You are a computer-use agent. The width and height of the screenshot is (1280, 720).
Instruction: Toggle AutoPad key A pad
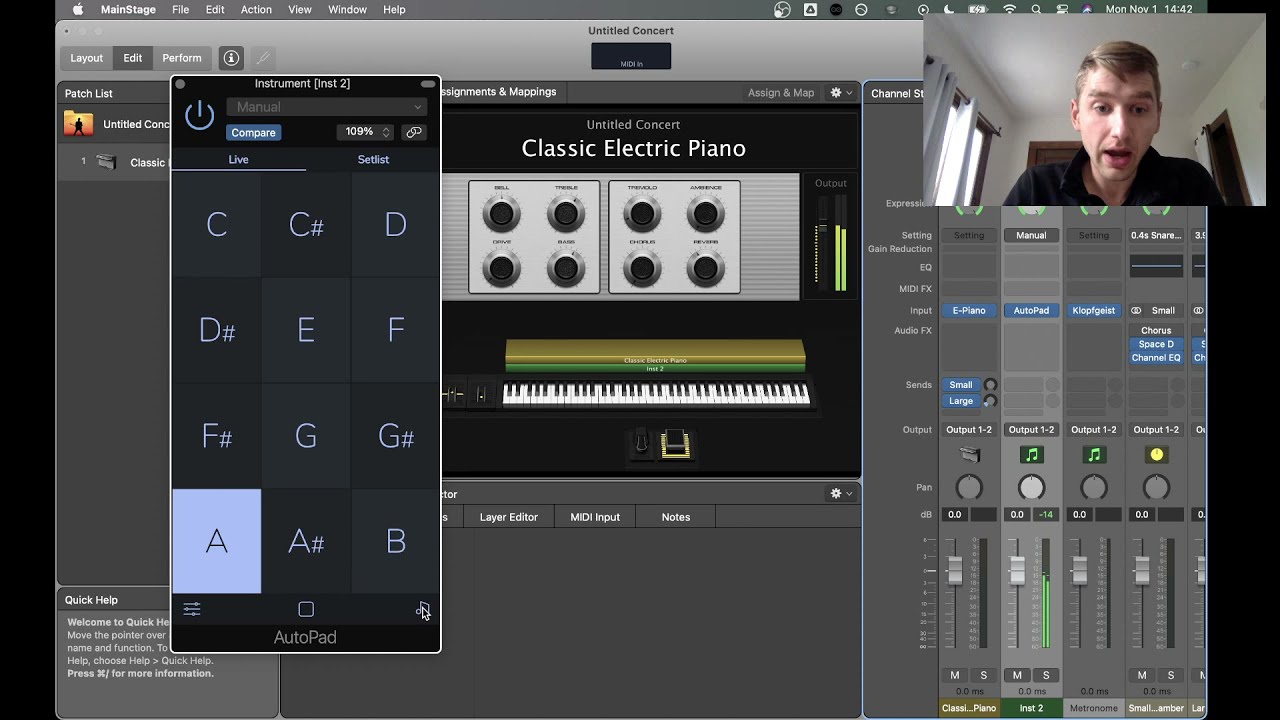(217, 541)
